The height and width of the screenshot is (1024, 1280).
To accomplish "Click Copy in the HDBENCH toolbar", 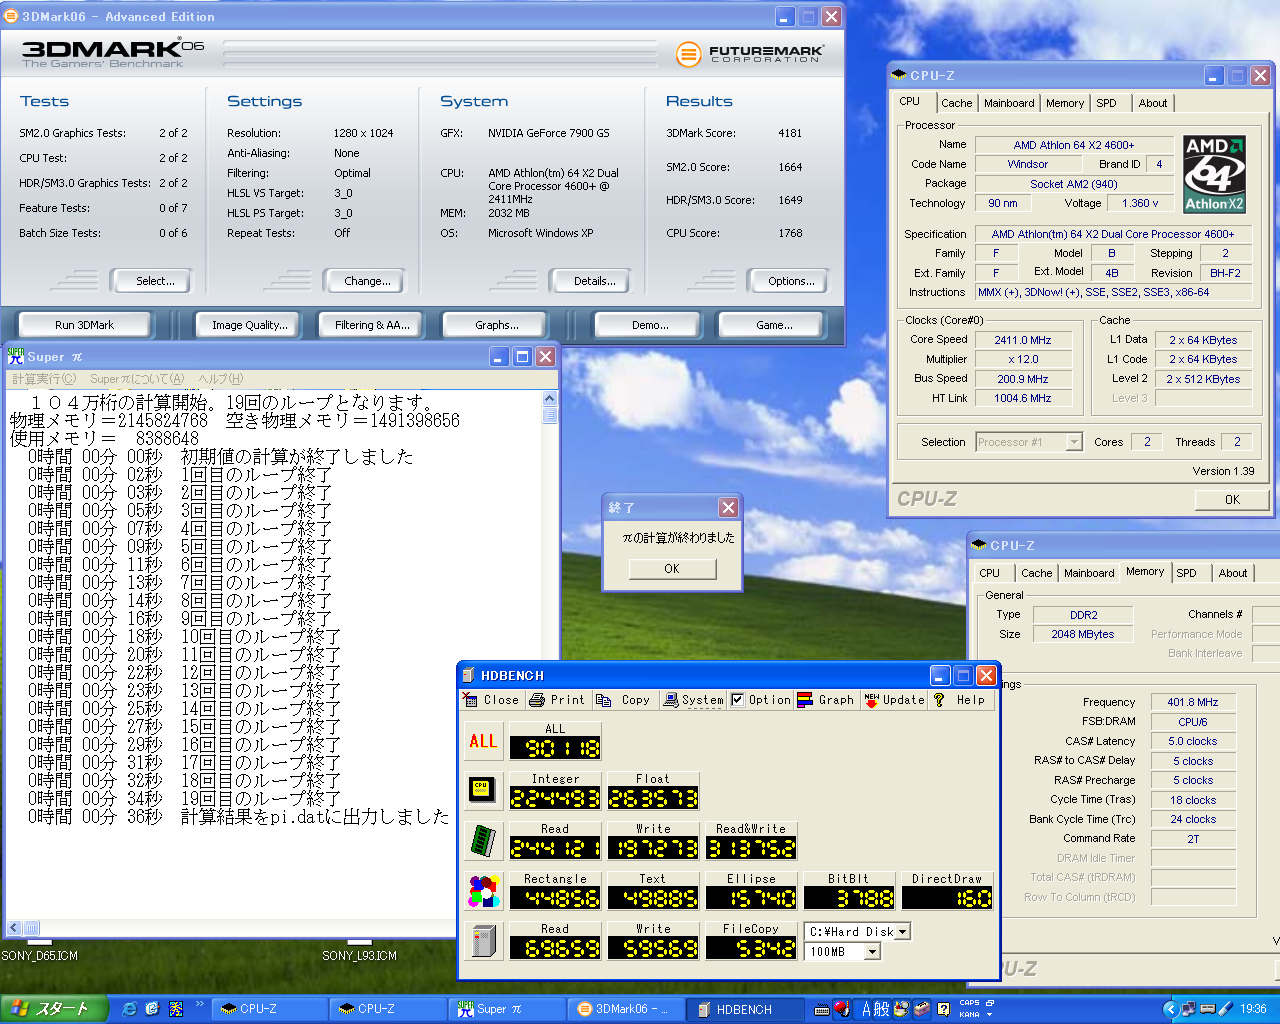I will pos(624,700).
